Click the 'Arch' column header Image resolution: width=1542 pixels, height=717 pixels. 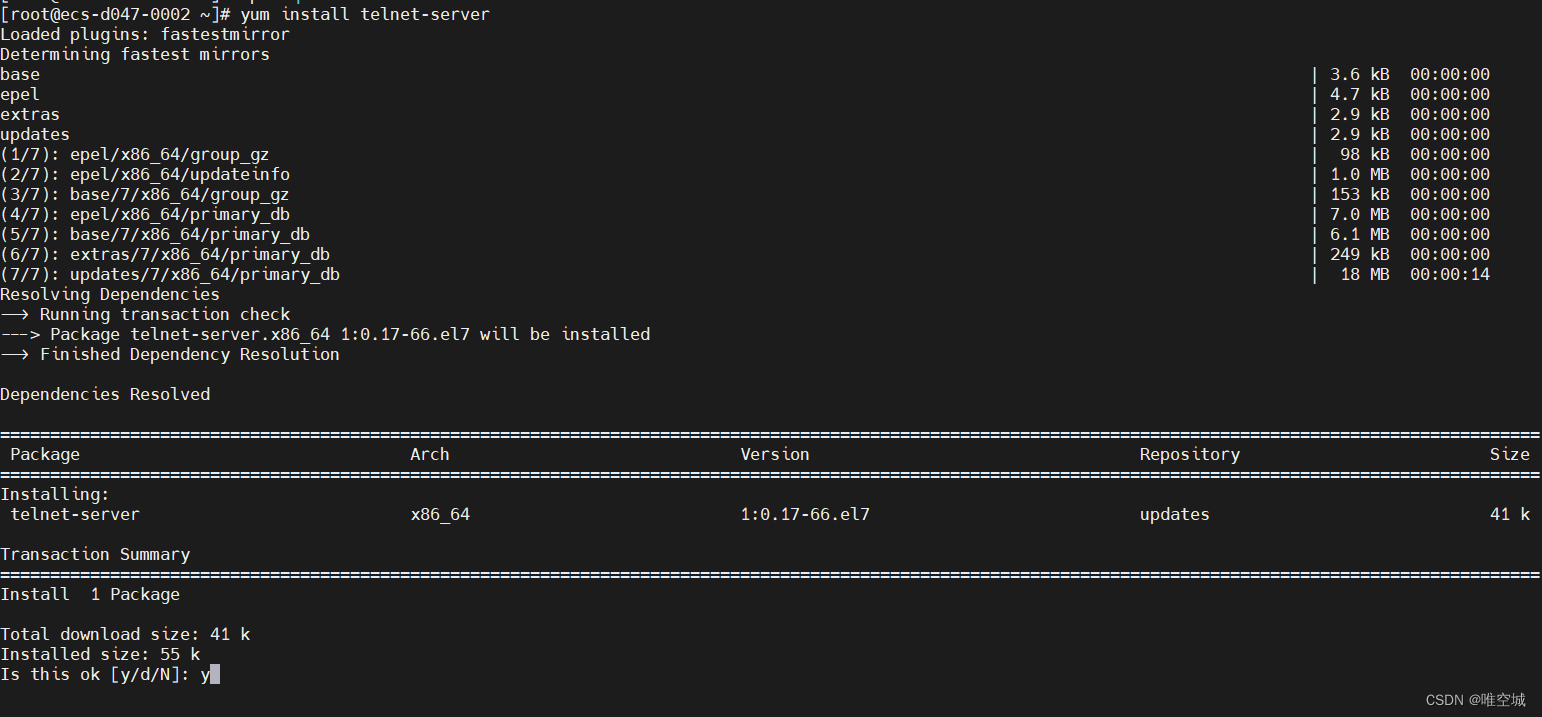coord(430,454)
